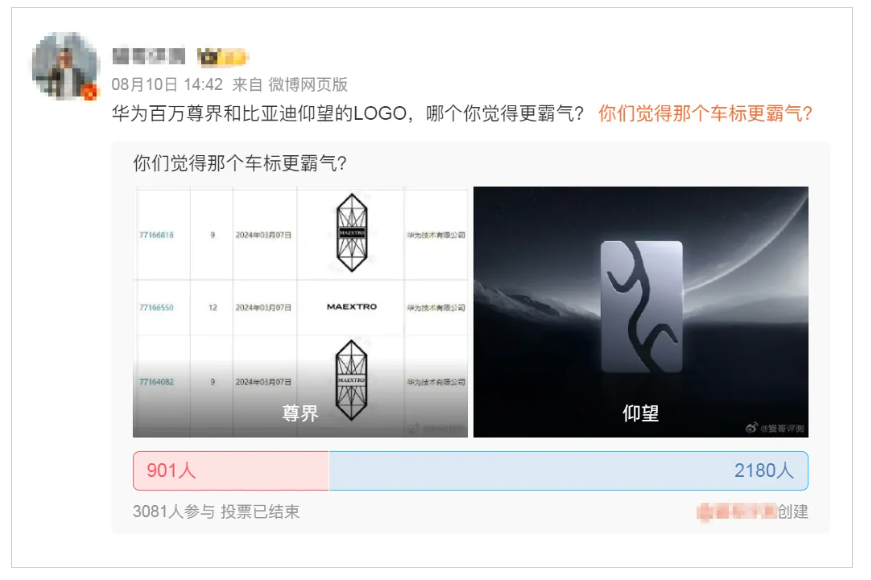Click trademark number 77166550
Viewport: 871px width, 580px height.
(157, 307)
